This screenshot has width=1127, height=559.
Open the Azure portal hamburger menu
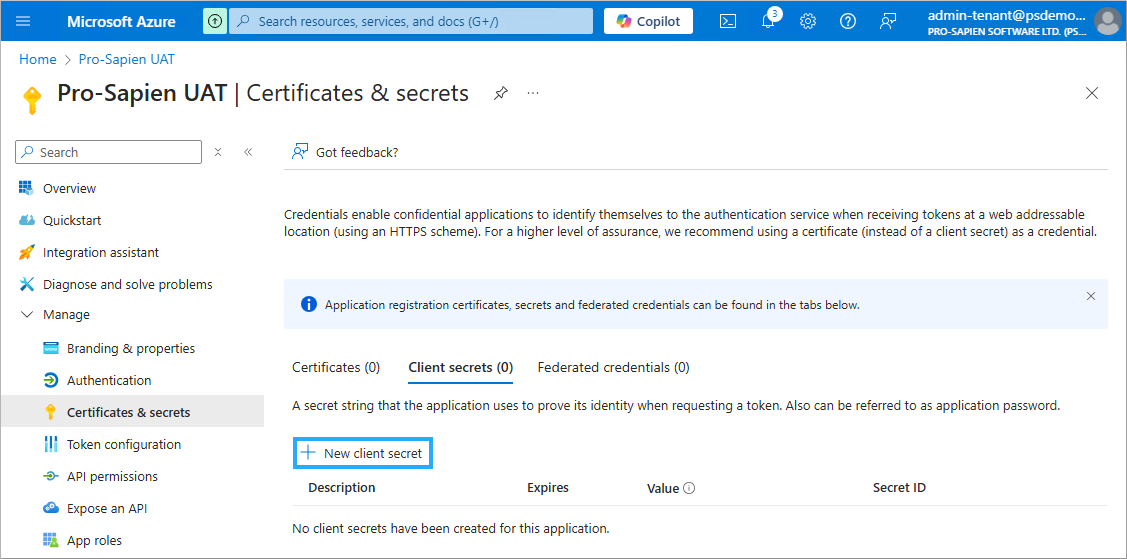point(24,21)
